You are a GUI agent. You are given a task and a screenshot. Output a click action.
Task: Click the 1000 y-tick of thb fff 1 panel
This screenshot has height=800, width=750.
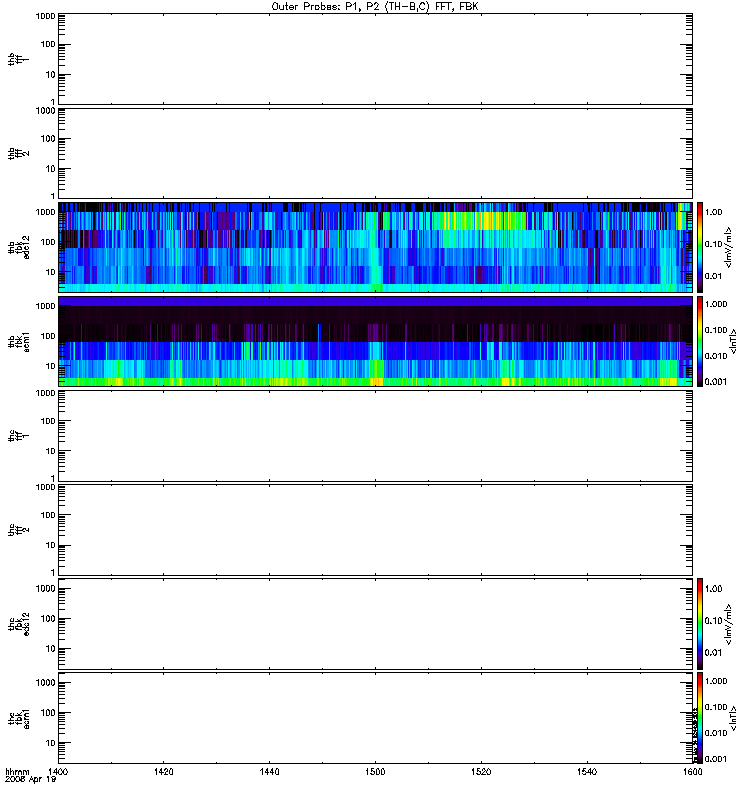[45, 16]
